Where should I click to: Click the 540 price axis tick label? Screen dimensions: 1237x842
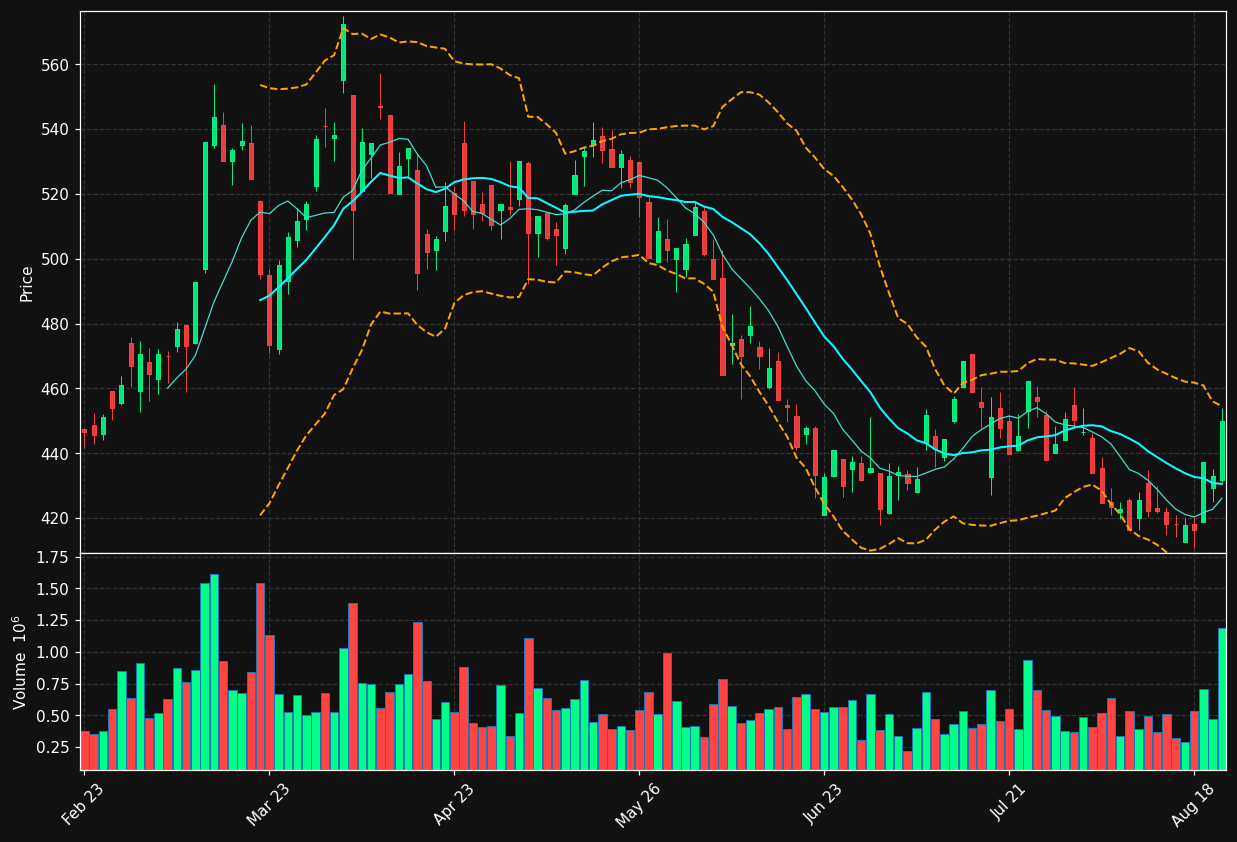[x=56, y=130]
